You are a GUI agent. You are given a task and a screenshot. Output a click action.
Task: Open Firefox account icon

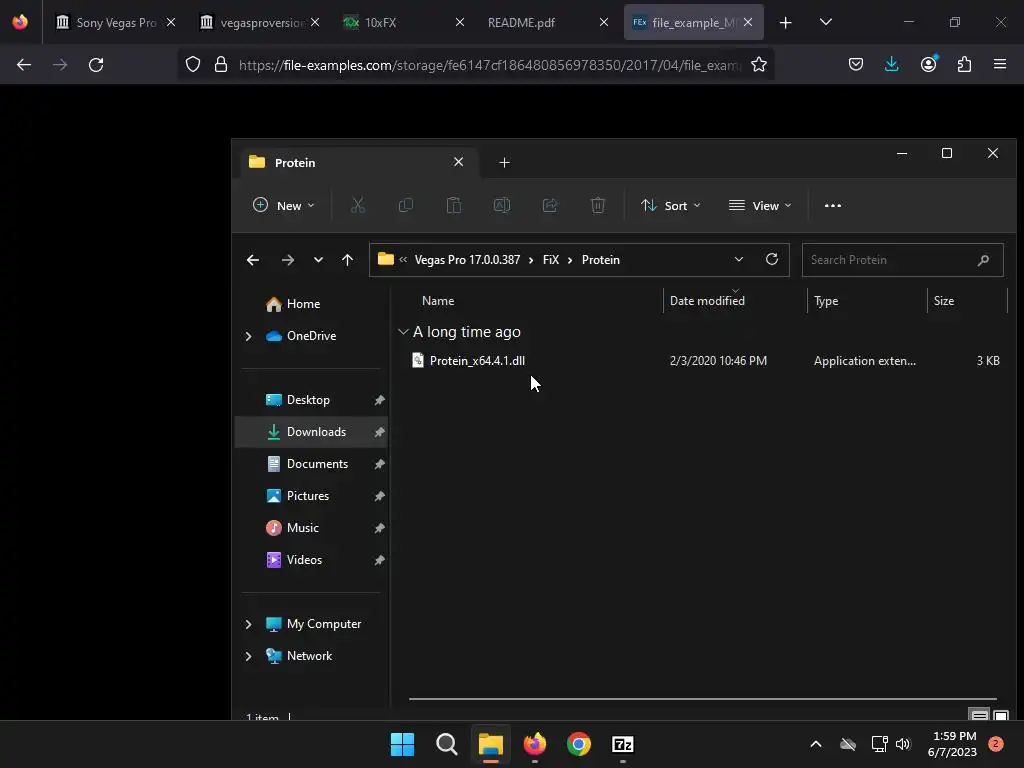[928, 64]
